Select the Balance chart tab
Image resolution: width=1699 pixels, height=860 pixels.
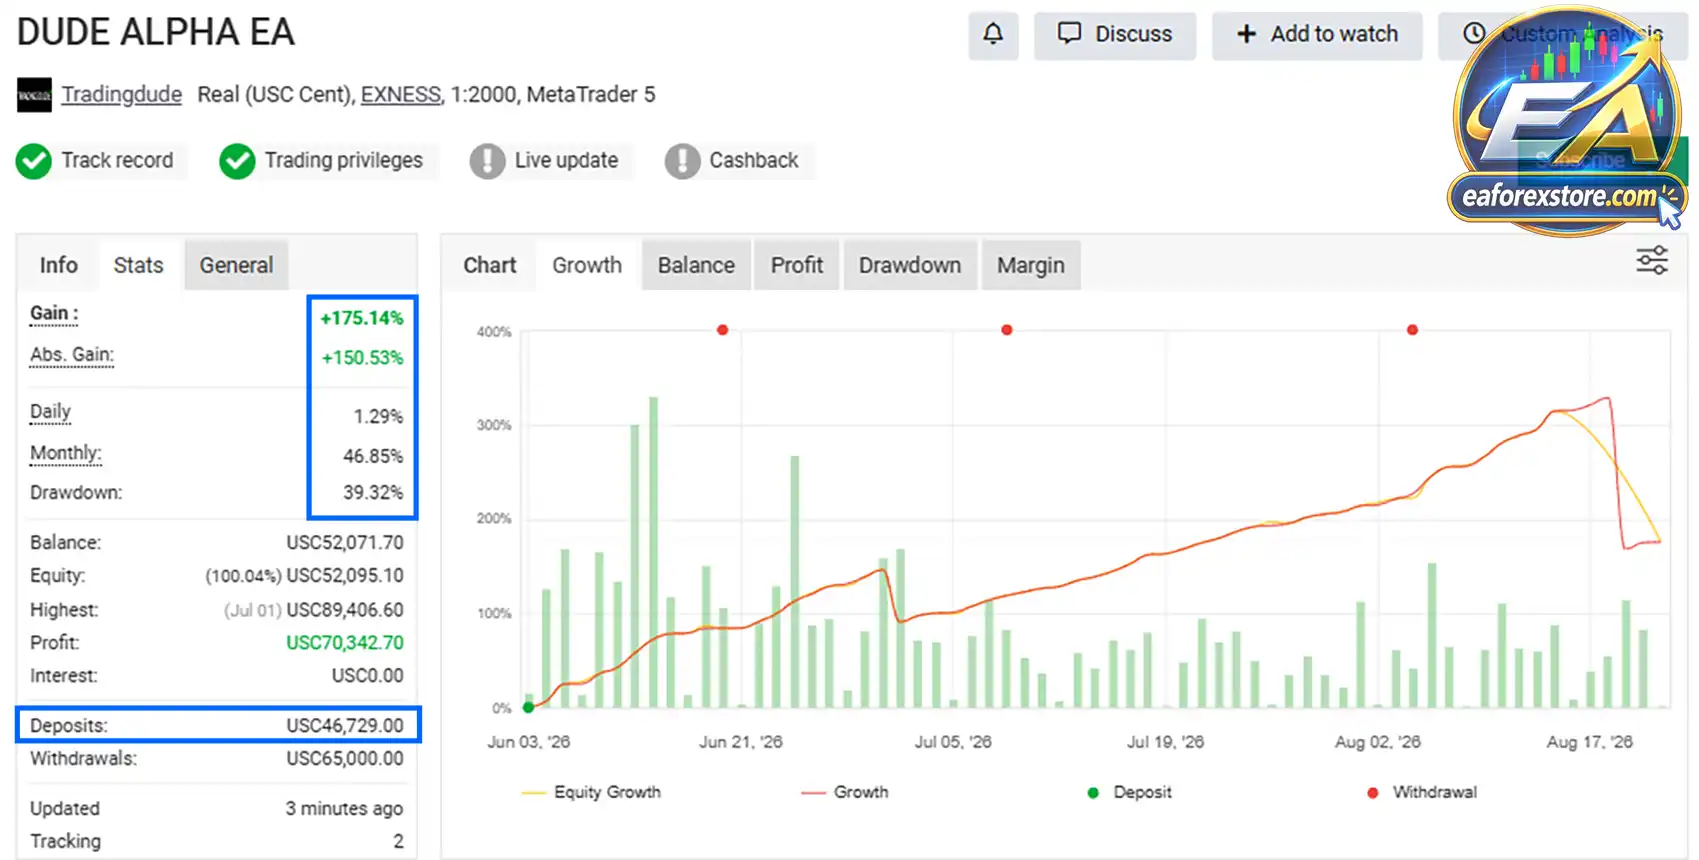tap(696, 265)
